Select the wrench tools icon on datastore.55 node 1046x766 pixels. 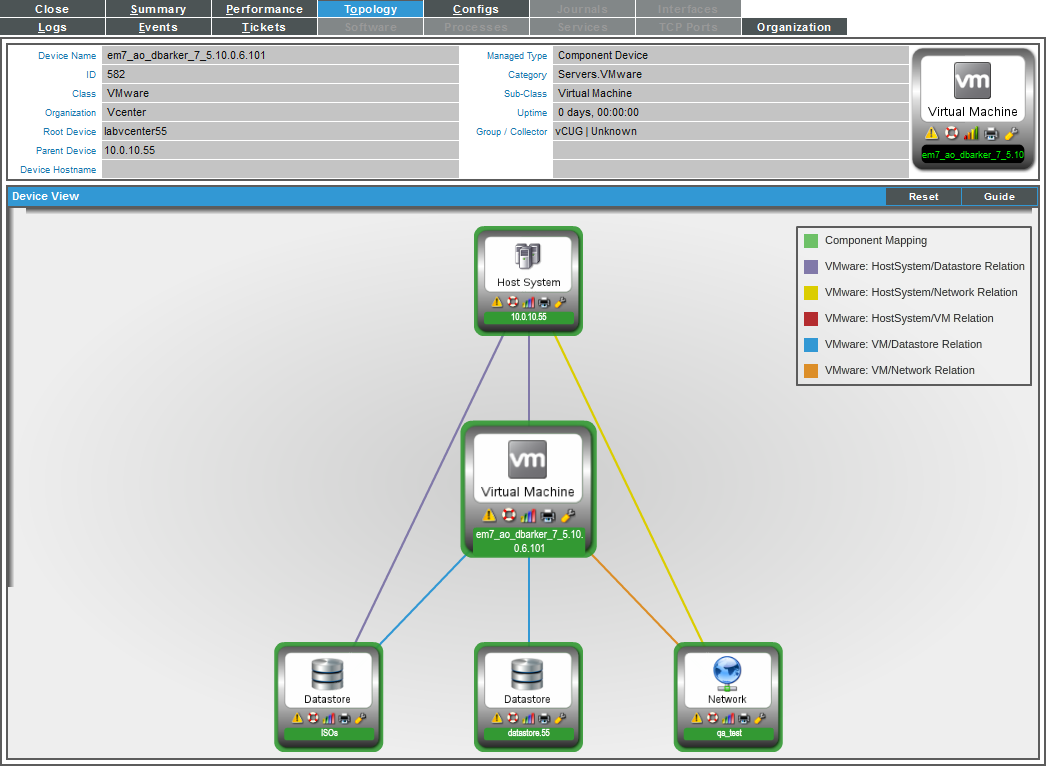(560, 718)
